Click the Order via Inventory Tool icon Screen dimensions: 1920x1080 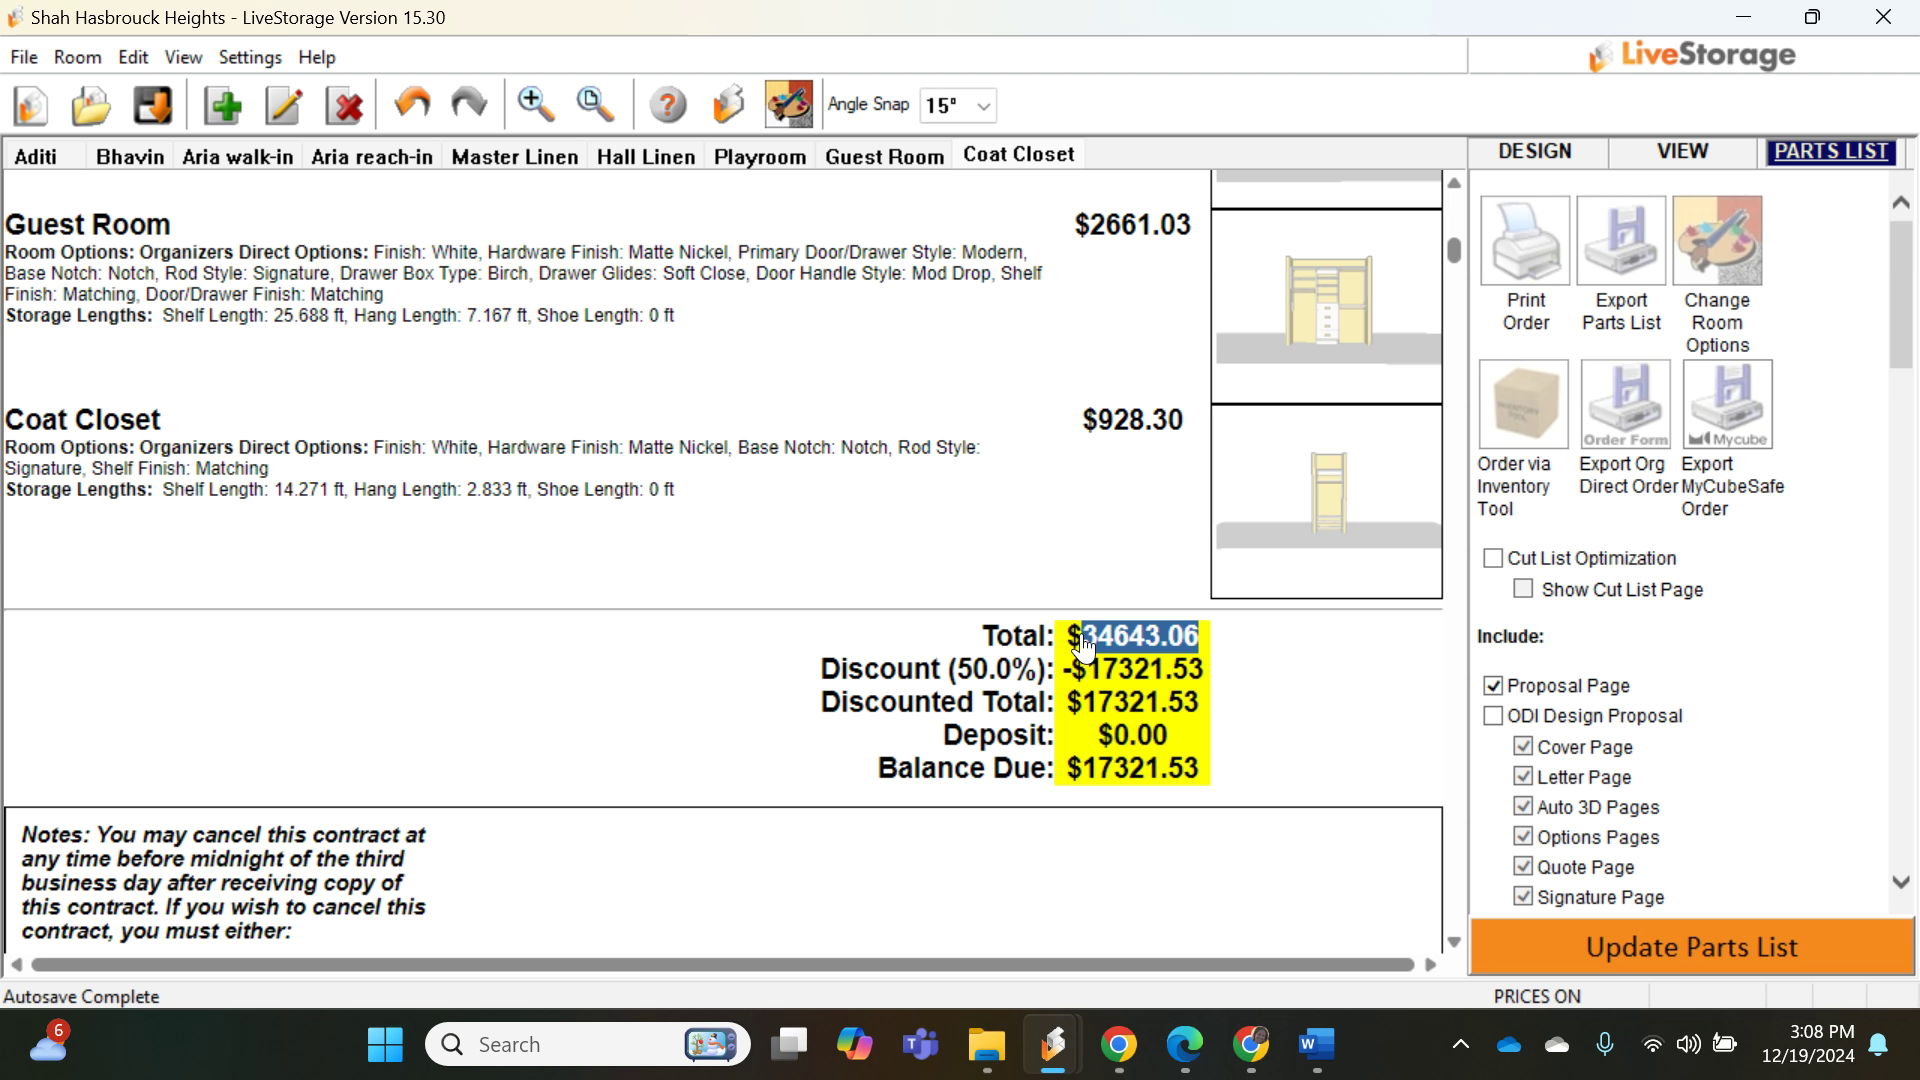click(1523, 405)
